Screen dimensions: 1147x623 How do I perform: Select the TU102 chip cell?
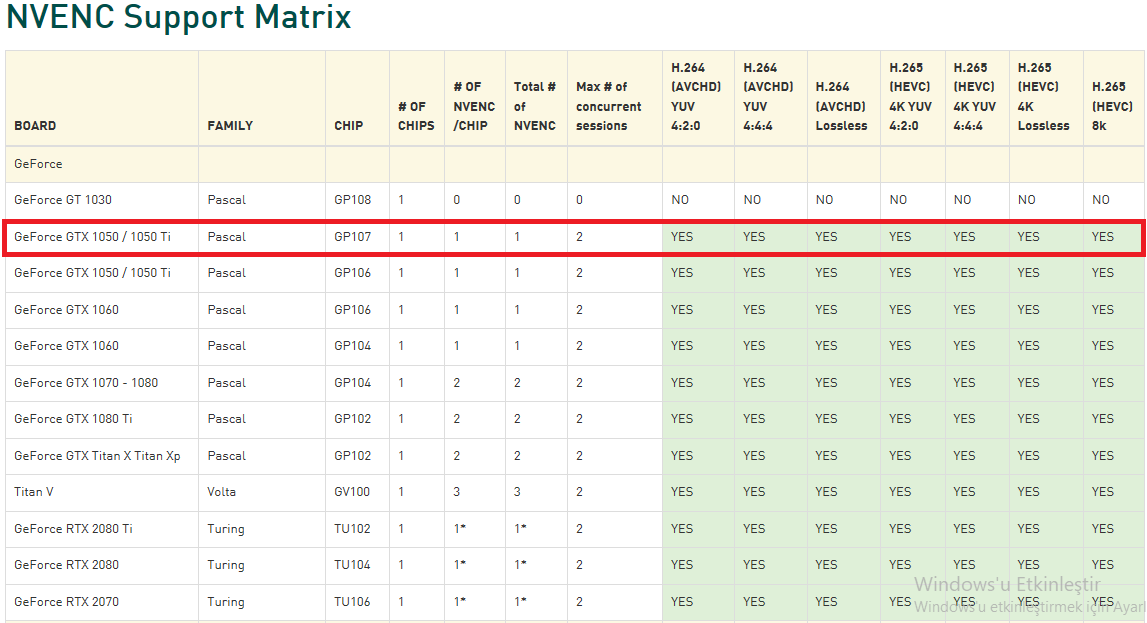[x=353, y=529]
